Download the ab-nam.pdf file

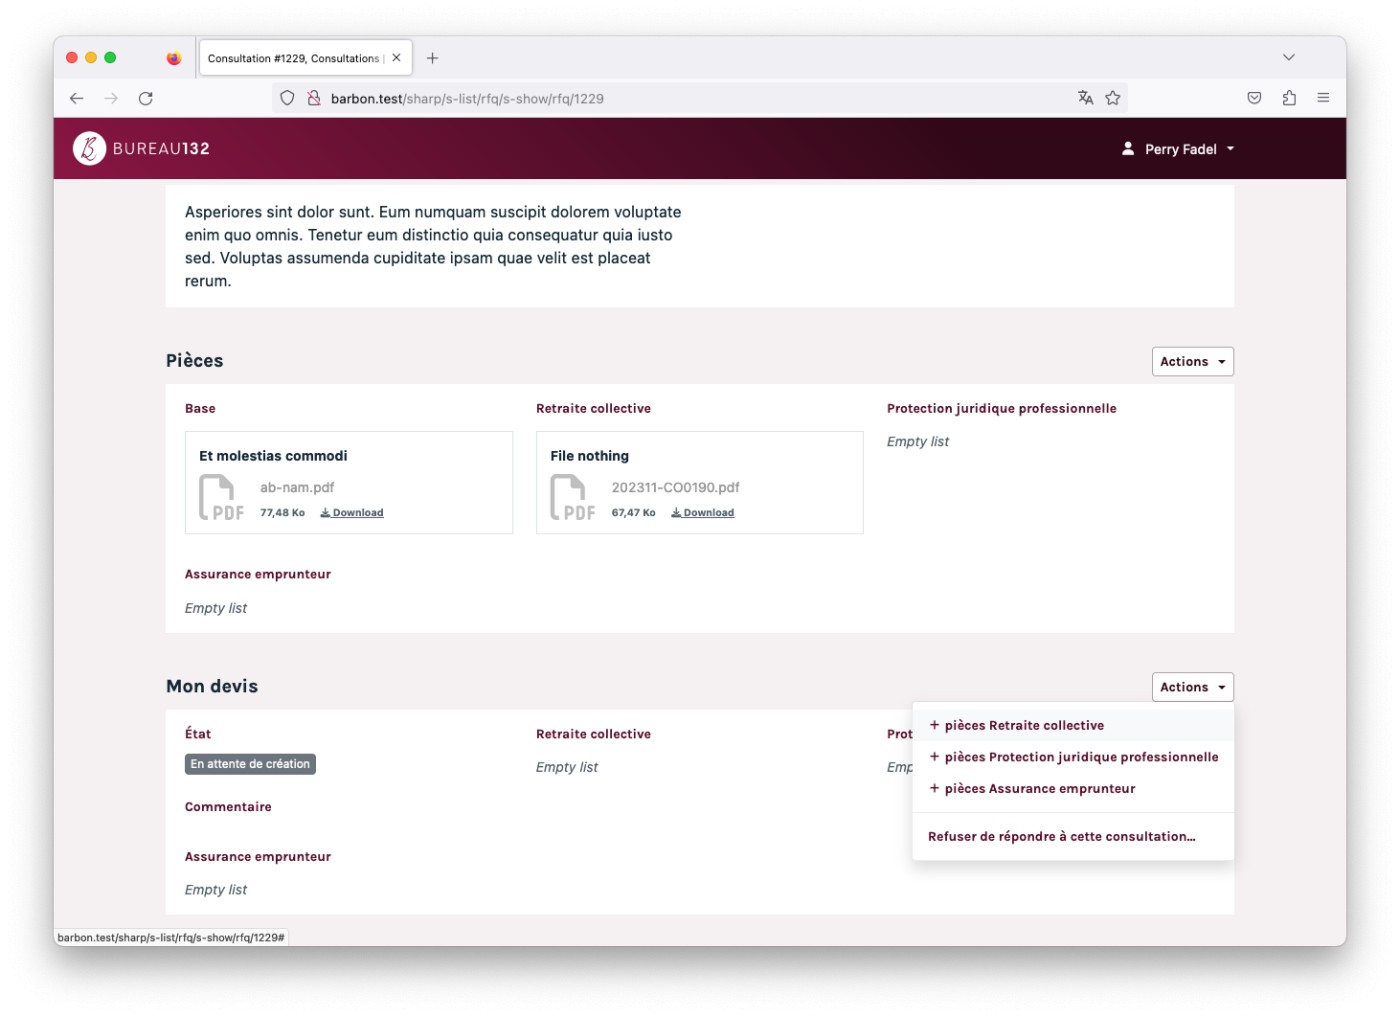[352, 513]
